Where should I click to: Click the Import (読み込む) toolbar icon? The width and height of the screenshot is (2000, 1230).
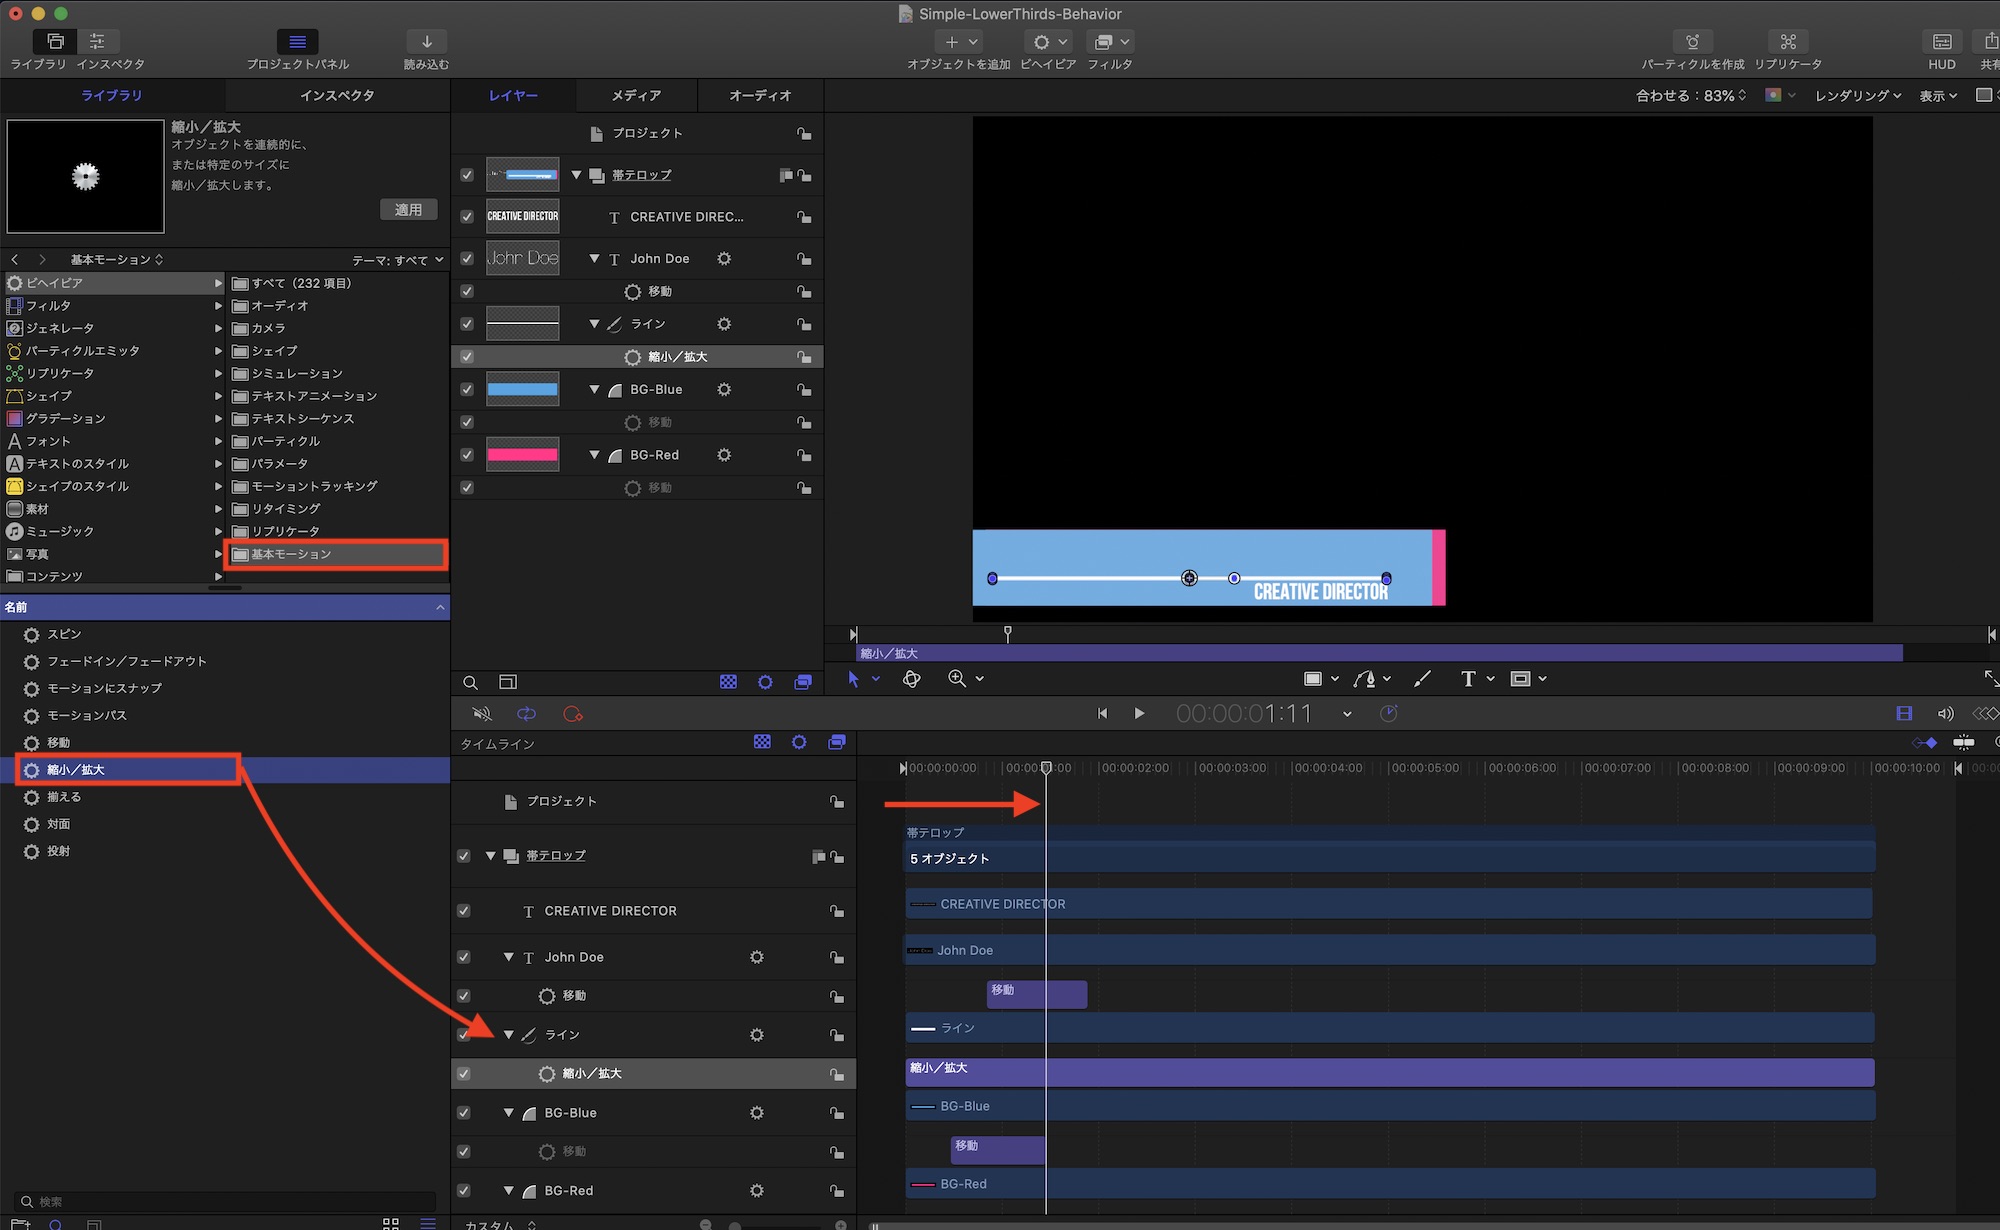tap(426, 42)
